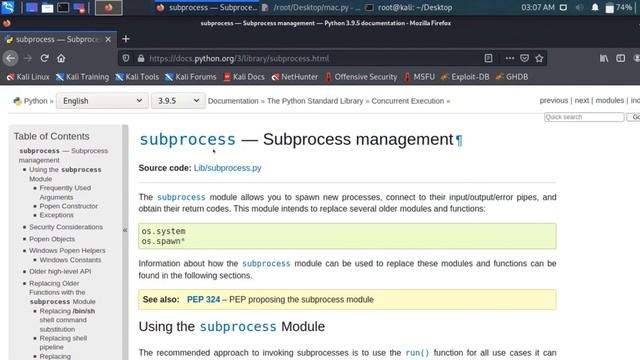Viewport: 640px width, 360px height.
Task: Open the 3.9.5 version dropdown
Action: [177, 101]
